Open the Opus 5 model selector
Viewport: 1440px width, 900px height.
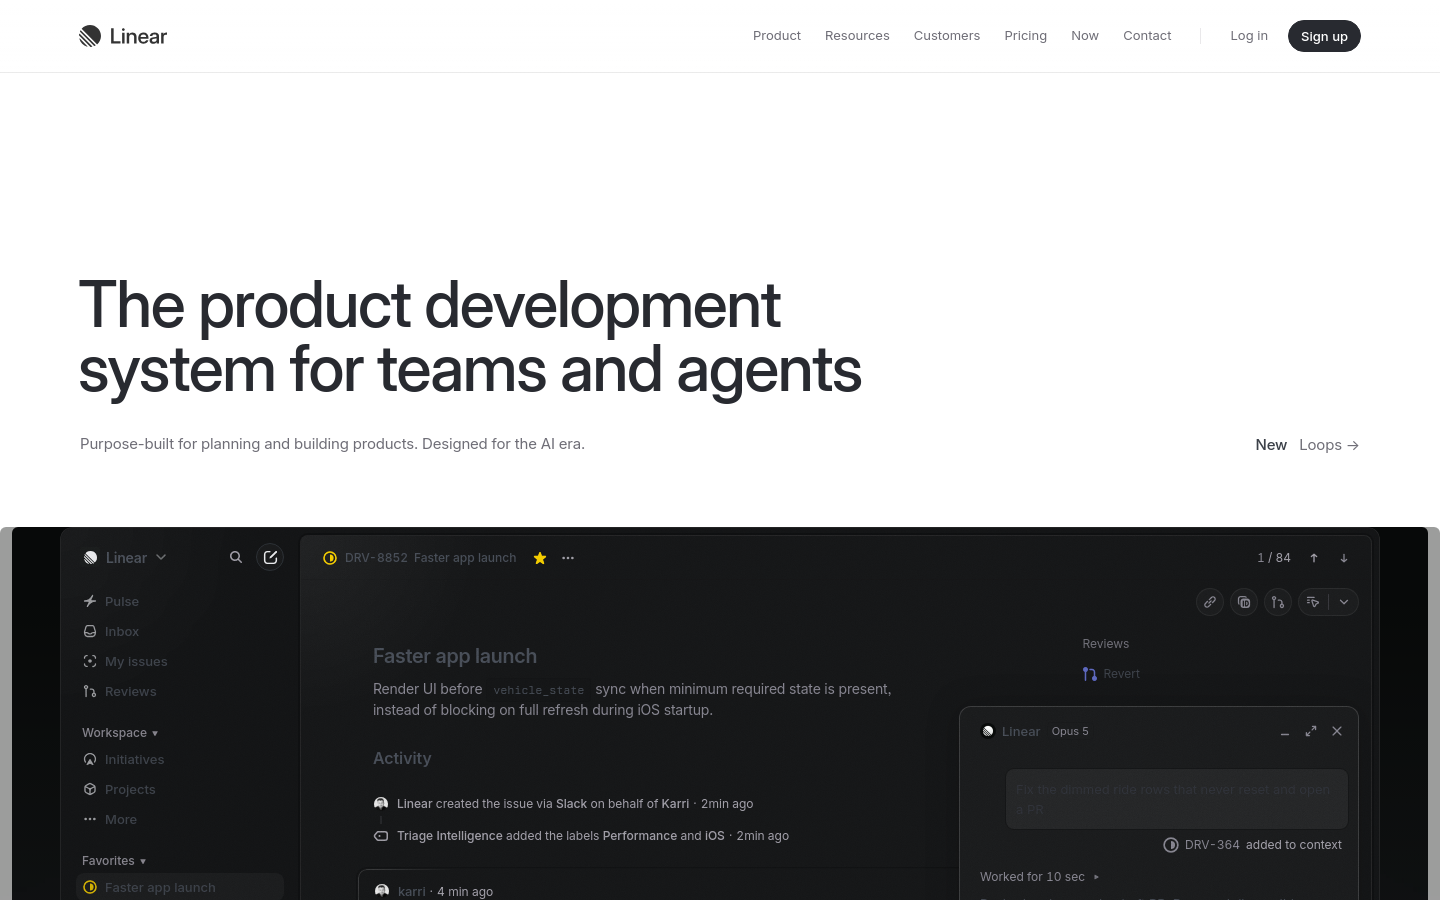1070,731
